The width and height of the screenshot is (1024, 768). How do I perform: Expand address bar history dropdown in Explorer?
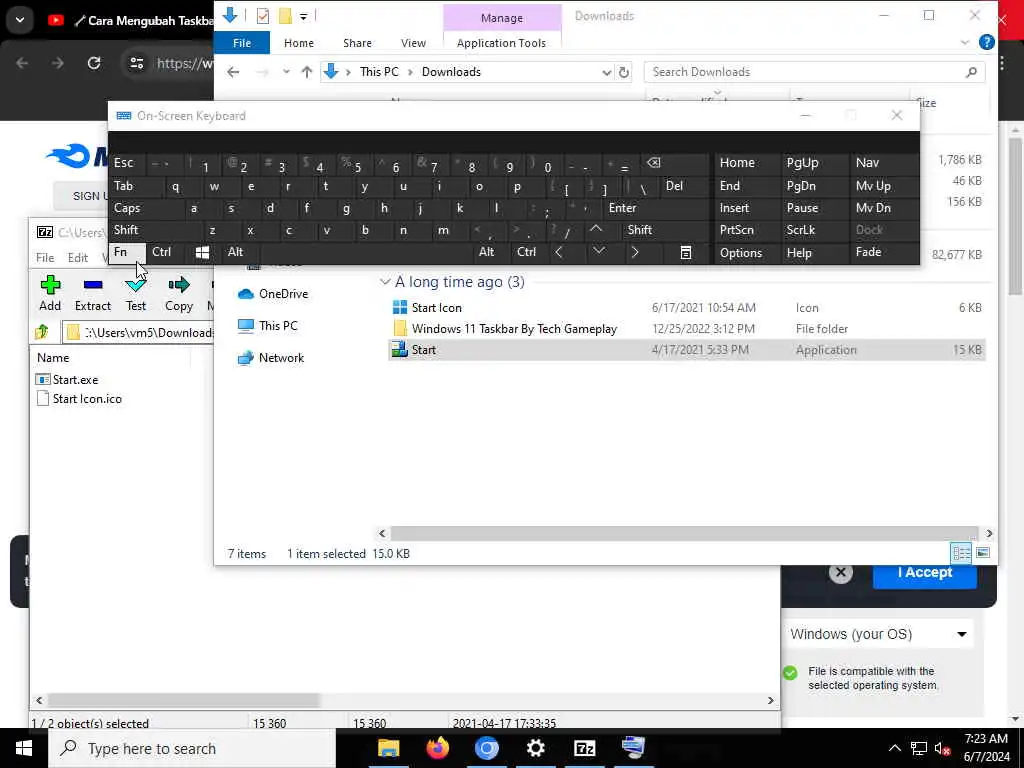(607, 72)
